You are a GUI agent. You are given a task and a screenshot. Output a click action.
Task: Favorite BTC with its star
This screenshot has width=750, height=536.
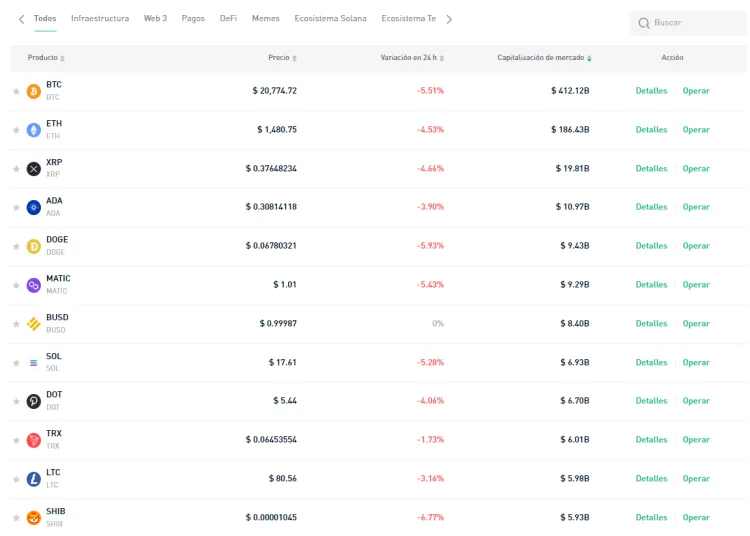16,91
